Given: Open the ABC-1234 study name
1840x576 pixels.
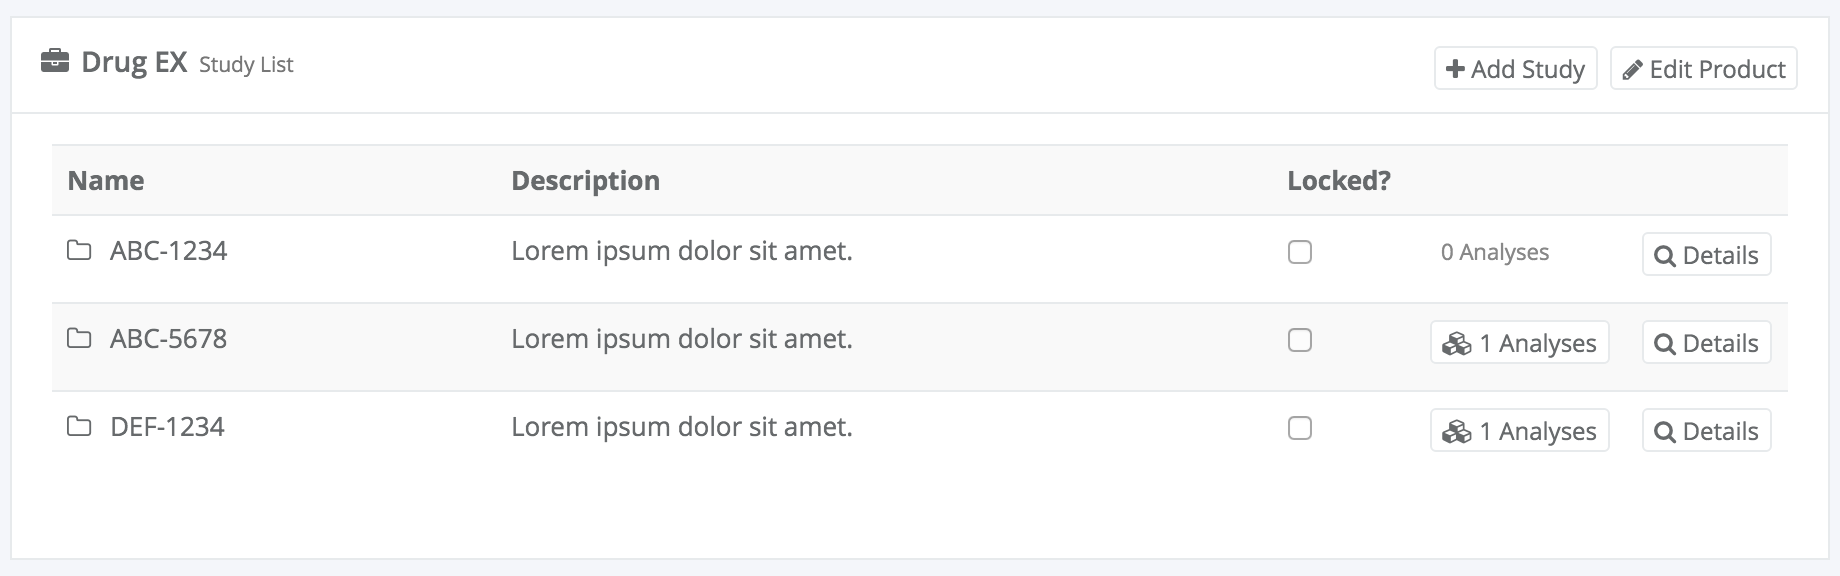Looking at the screenshot, I should 169,250.
